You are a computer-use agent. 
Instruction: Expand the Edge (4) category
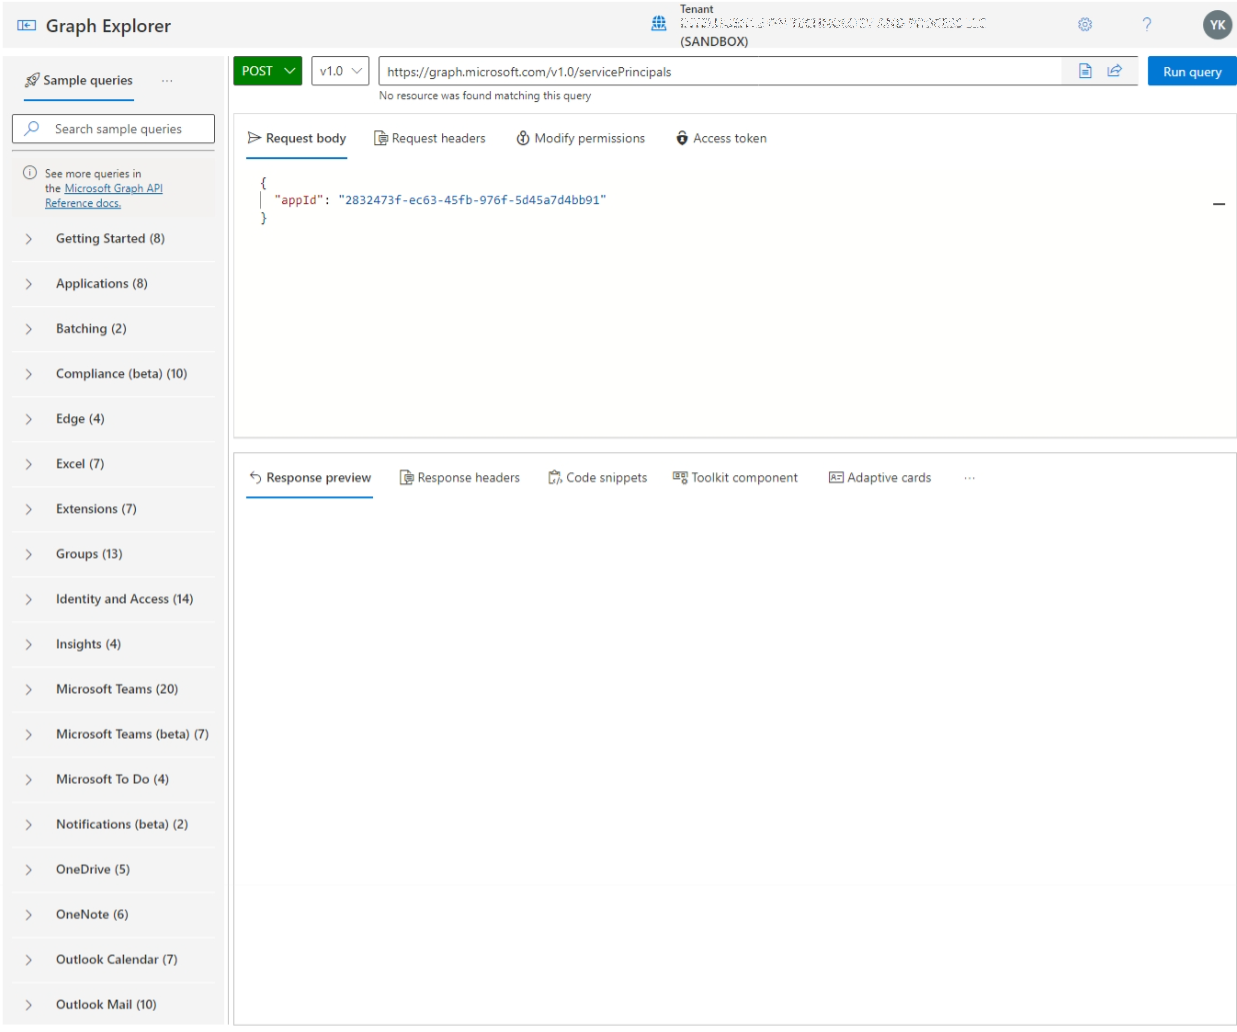point(113,419)
